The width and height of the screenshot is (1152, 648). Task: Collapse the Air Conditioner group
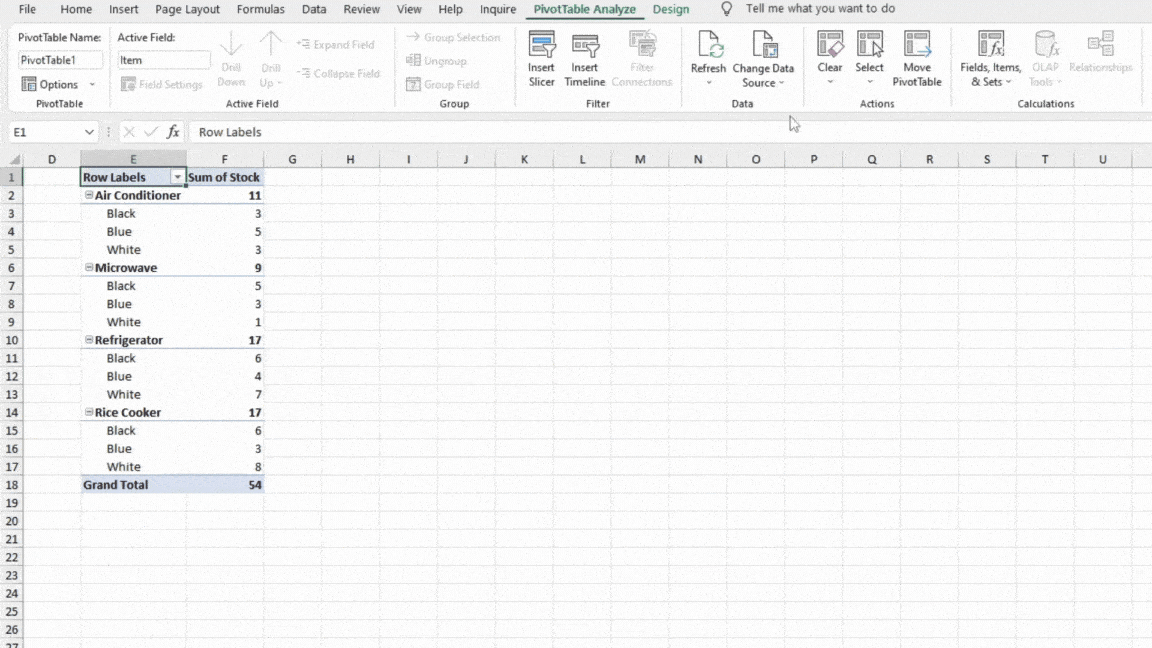[x=90, y=195]
